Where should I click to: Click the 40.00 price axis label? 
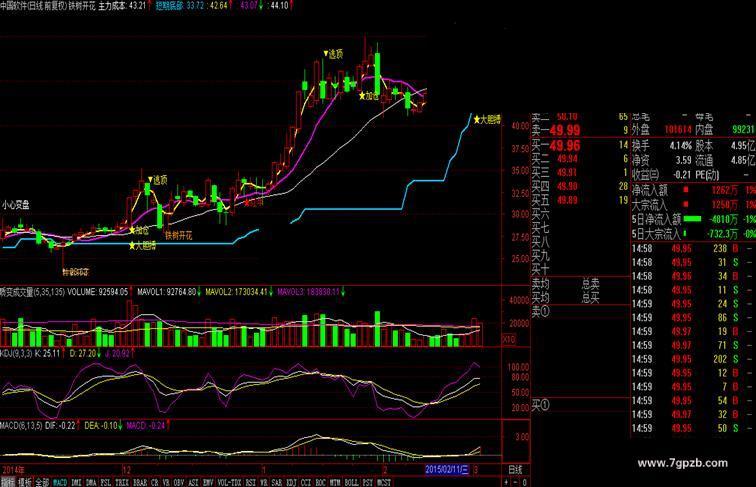tap(520, 126)
